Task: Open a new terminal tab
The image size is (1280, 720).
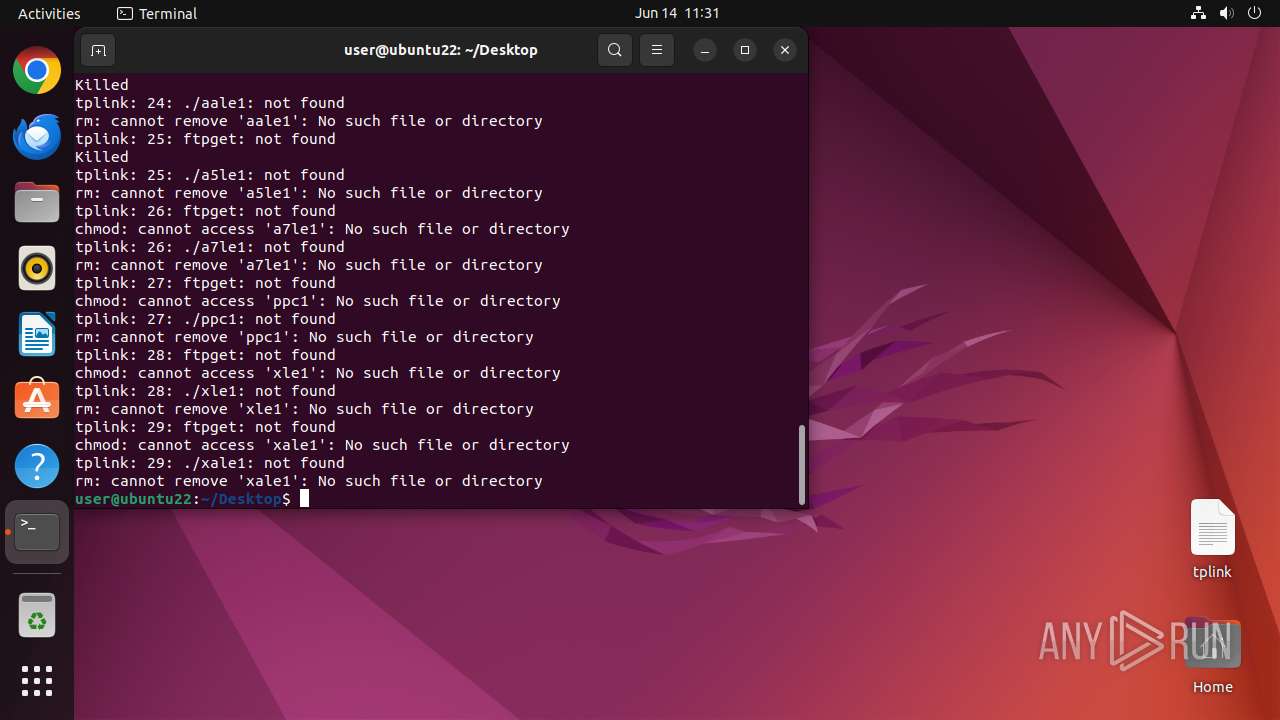Action: 98,50
